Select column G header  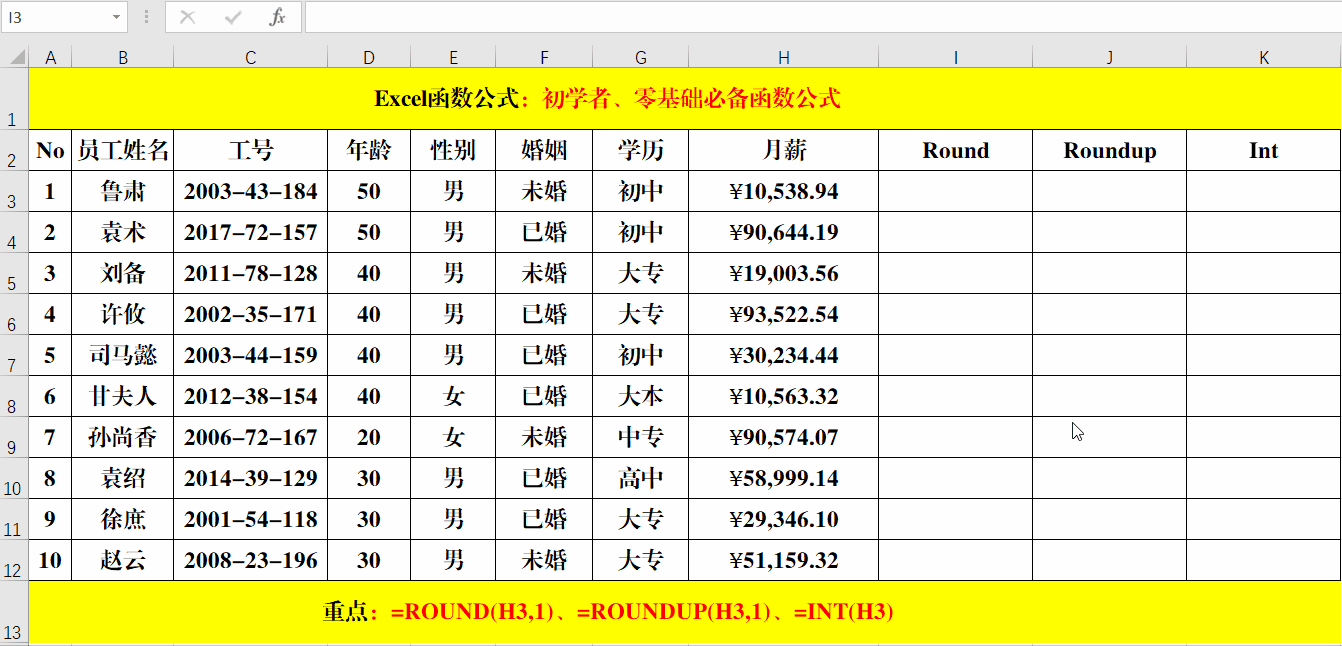[x=641, y=58]
